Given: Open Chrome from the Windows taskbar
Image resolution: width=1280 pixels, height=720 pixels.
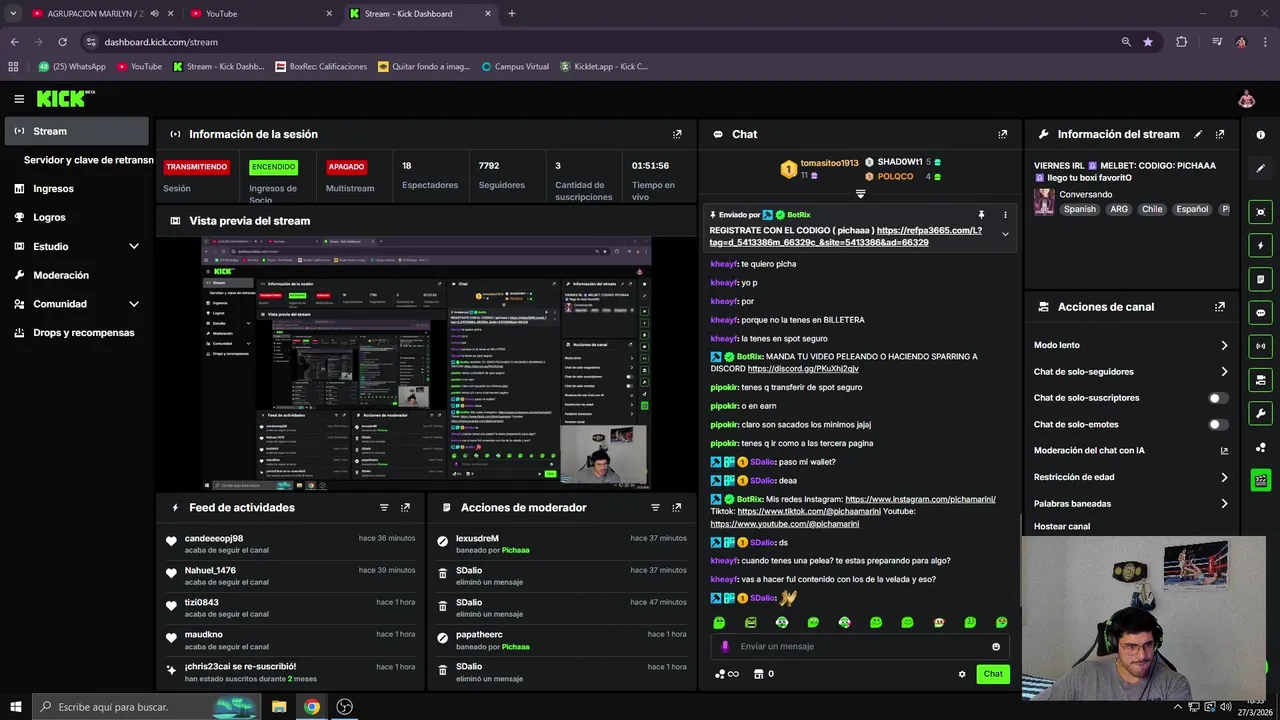Looking at the screenshot, I should point(312,707).
